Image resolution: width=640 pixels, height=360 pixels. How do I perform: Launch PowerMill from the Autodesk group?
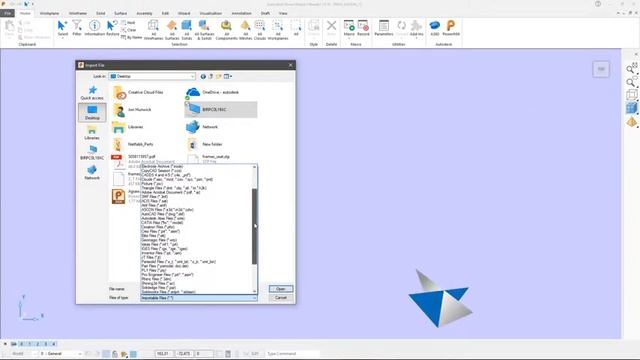coord(451,28)
